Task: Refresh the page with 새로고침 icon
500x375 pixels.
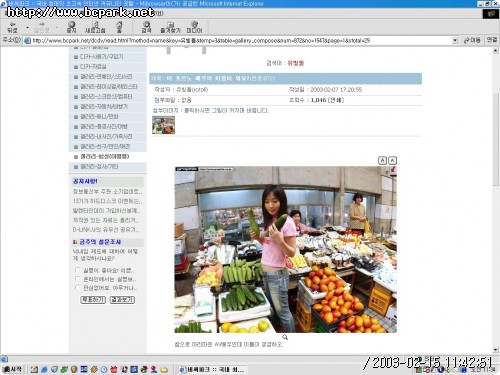Action: (x=95, y=27)
